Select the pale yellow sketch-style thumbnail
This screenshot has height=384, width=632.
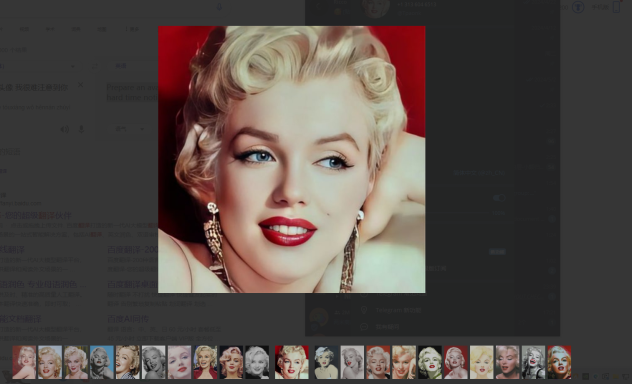tap(481, 362)
